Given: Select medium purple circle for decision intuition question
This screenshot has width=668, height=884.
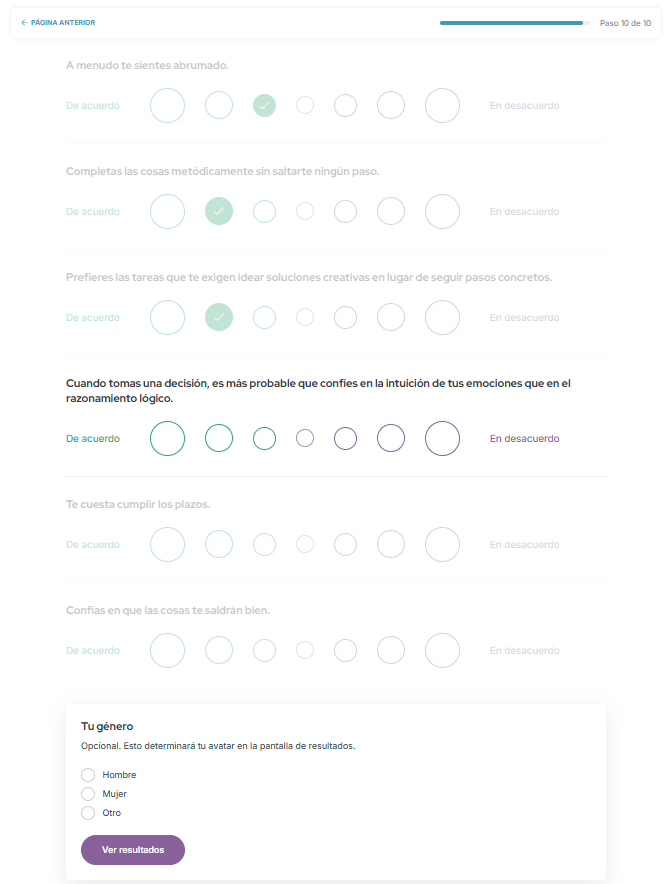Looking at the screenshot, I should click(391, 438).
